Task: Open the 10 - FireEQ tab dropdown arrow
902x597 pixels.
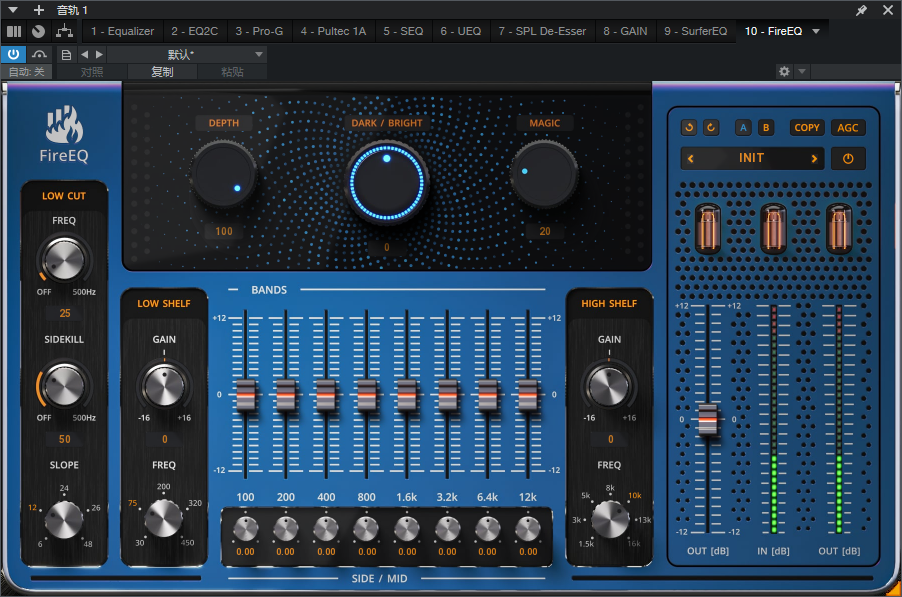Action: [x=816, y=31]
